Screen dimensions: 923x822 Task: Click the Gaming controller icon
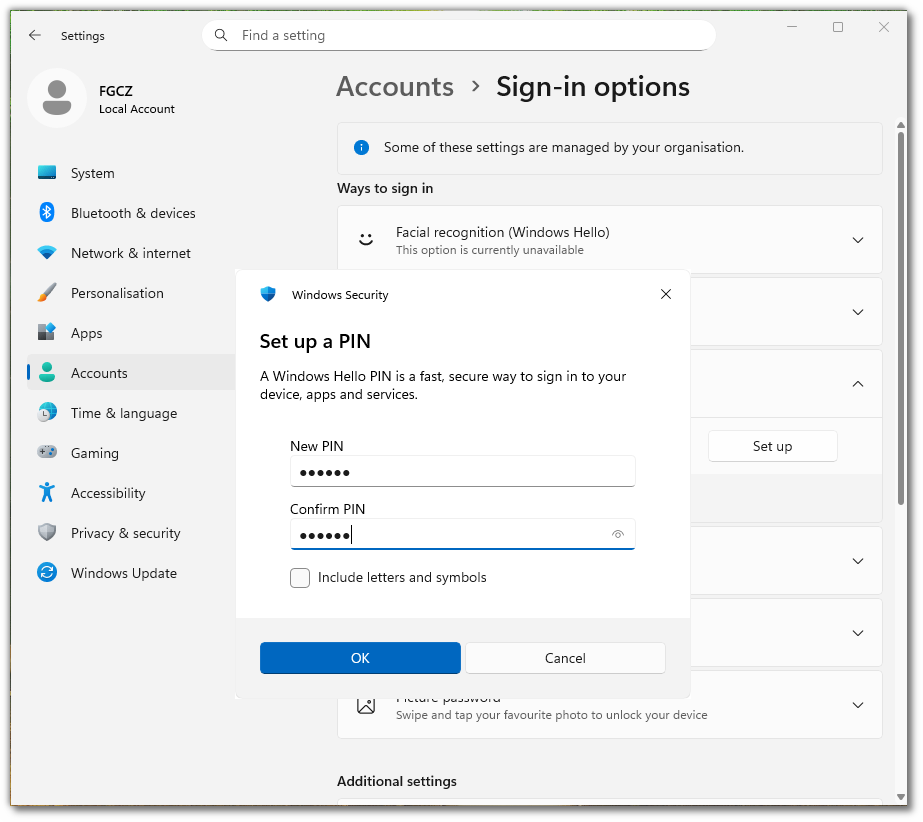coord(47,452)
